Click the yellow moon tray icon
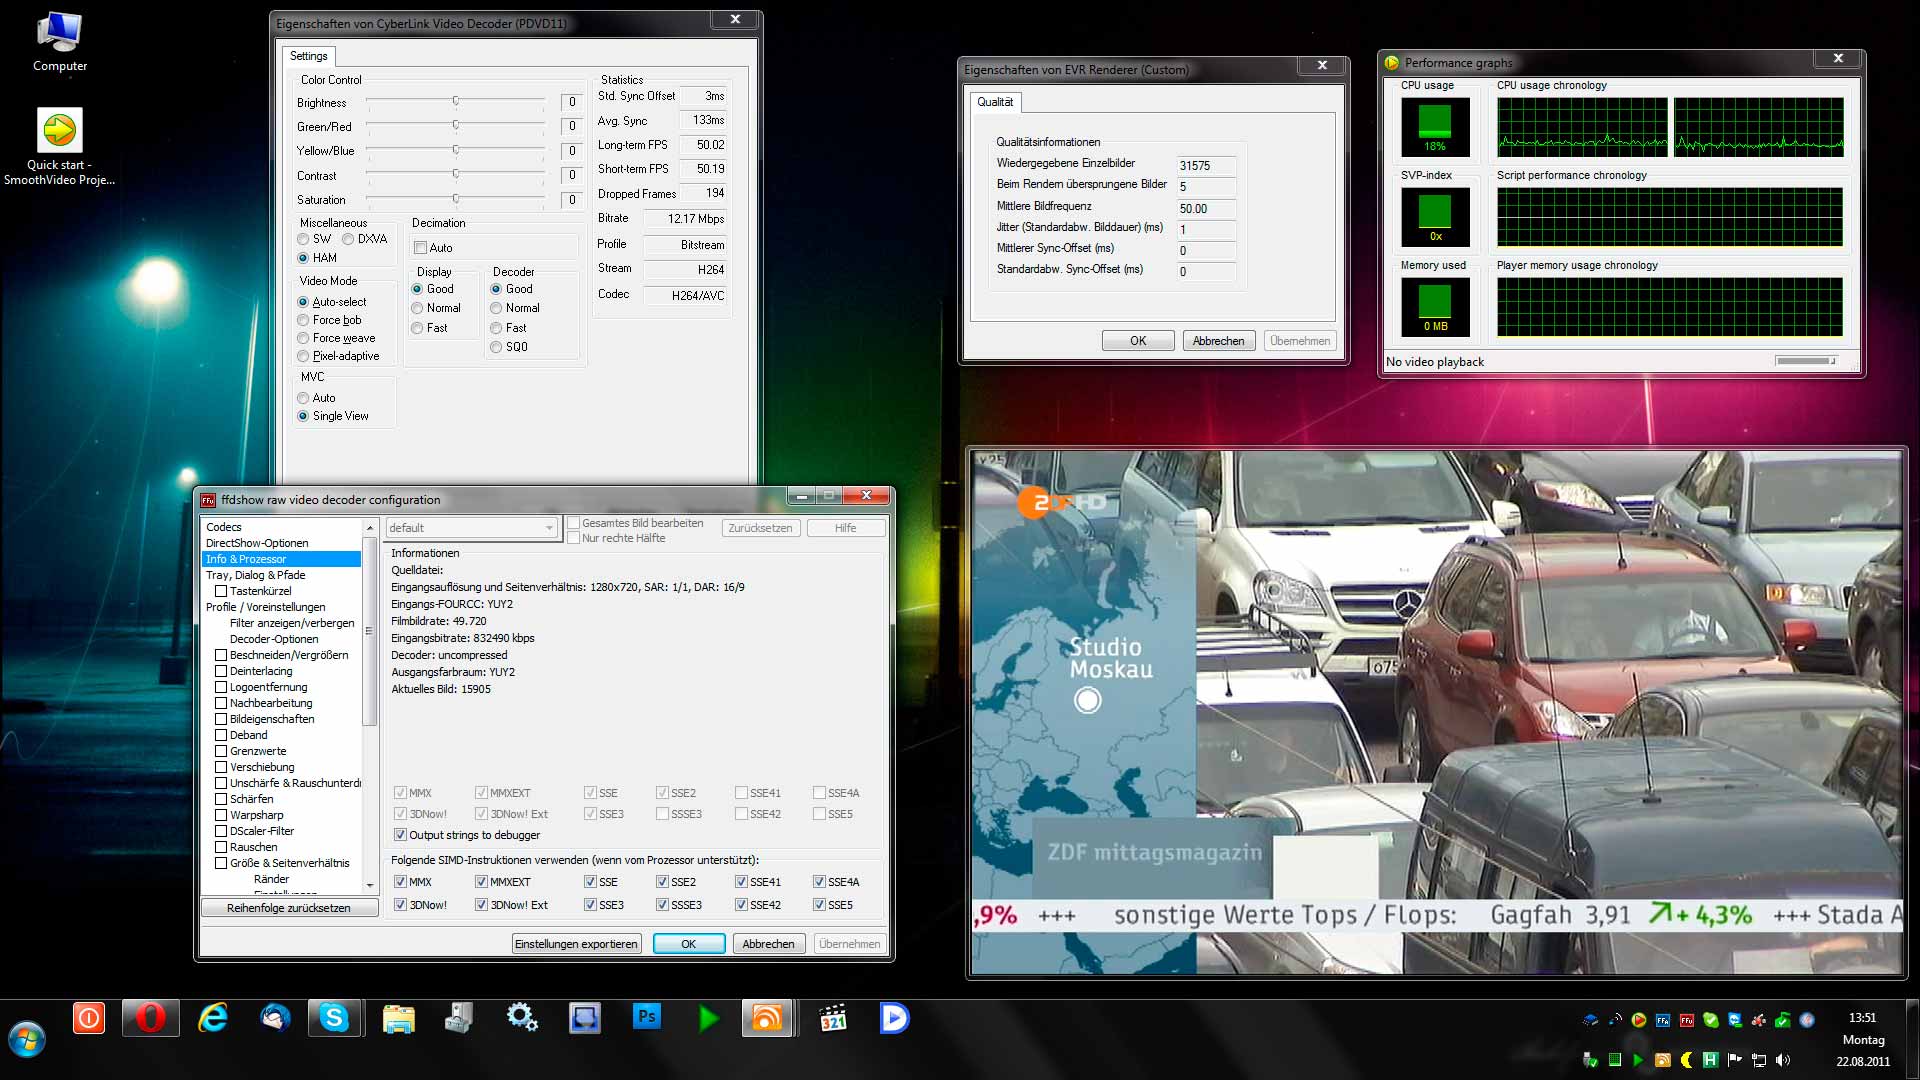The image size is (1920, 1080). tap(1687, 1060)
